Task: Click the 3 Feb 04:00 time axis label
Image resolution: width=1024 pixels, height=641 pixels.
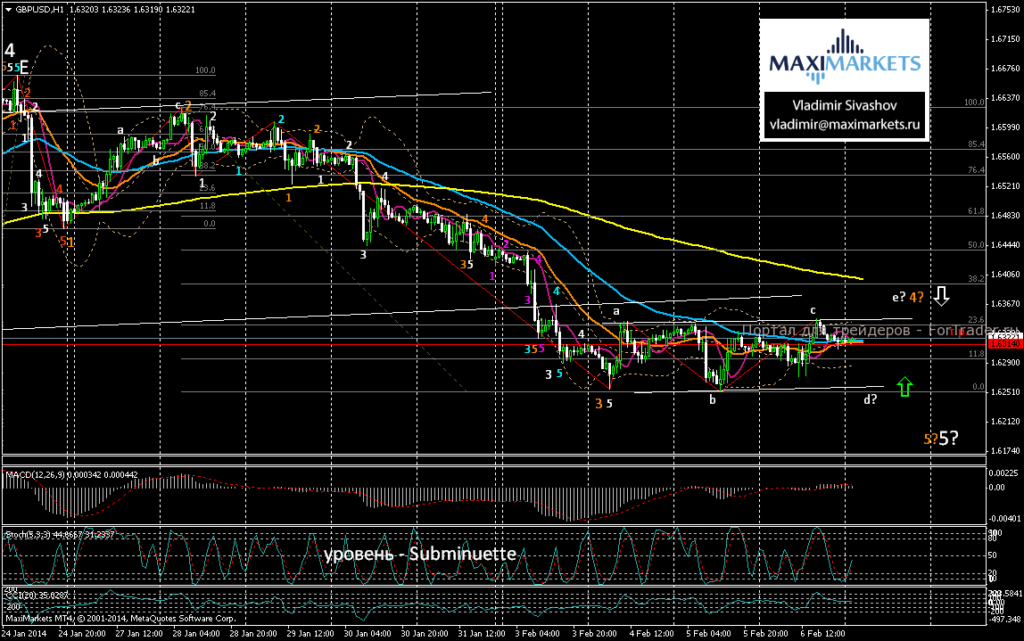Action: tap(537, 634)
